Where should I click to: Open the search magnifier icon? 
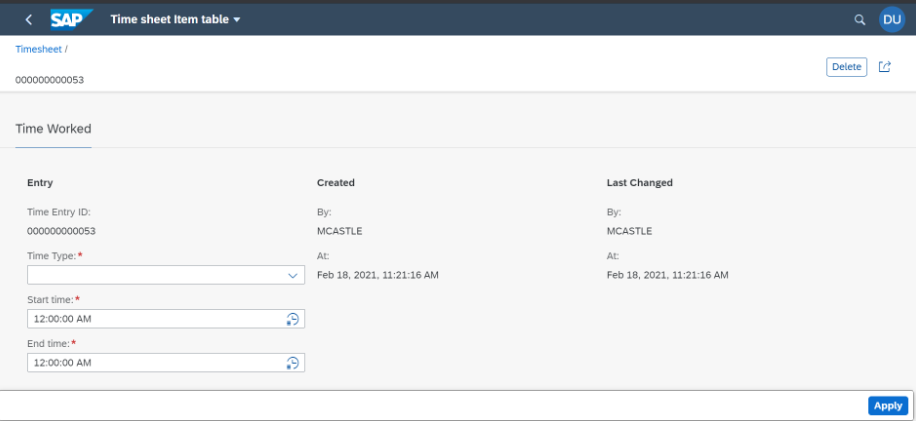pos(859,20)
